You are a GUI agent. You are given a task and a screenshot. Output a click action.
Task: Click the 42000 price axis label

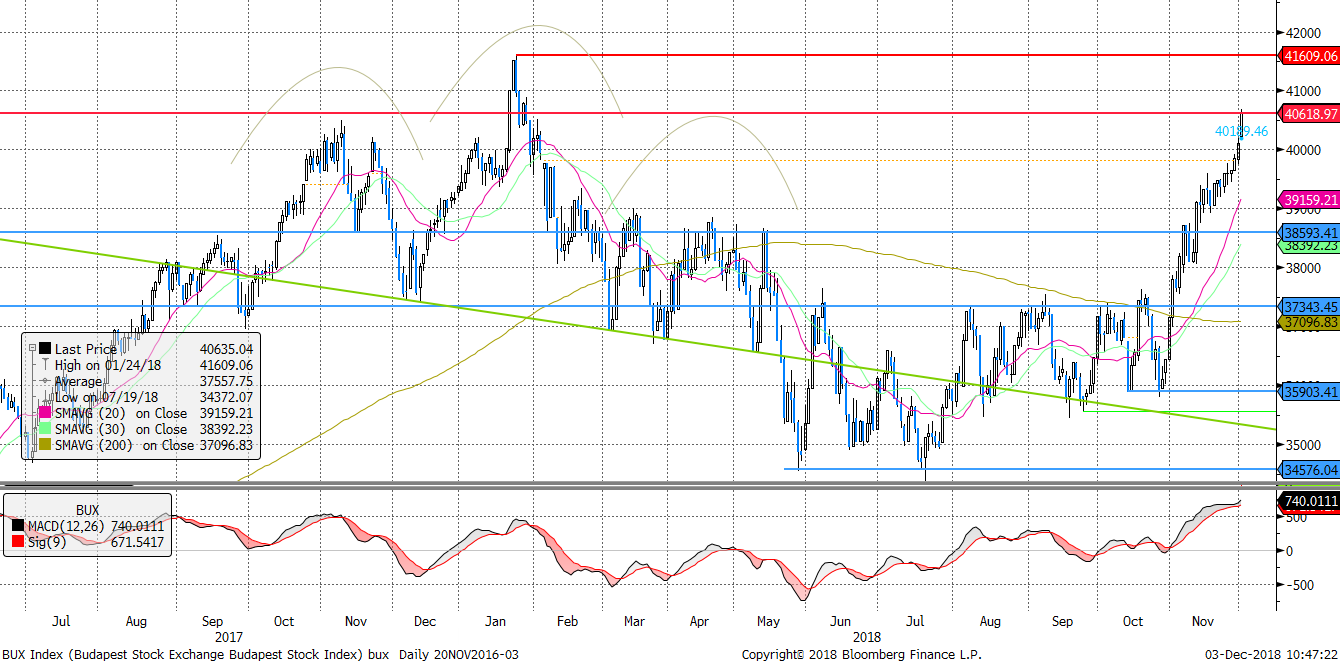click(x=1305, y=32)
